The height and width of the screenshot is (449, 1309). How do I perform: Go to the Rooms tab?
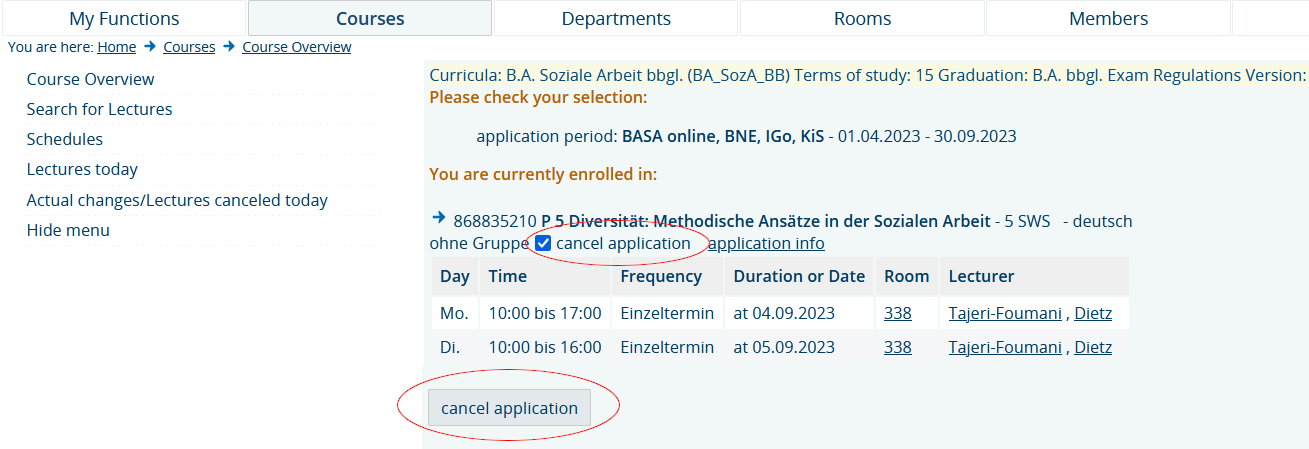pos(862,18)
